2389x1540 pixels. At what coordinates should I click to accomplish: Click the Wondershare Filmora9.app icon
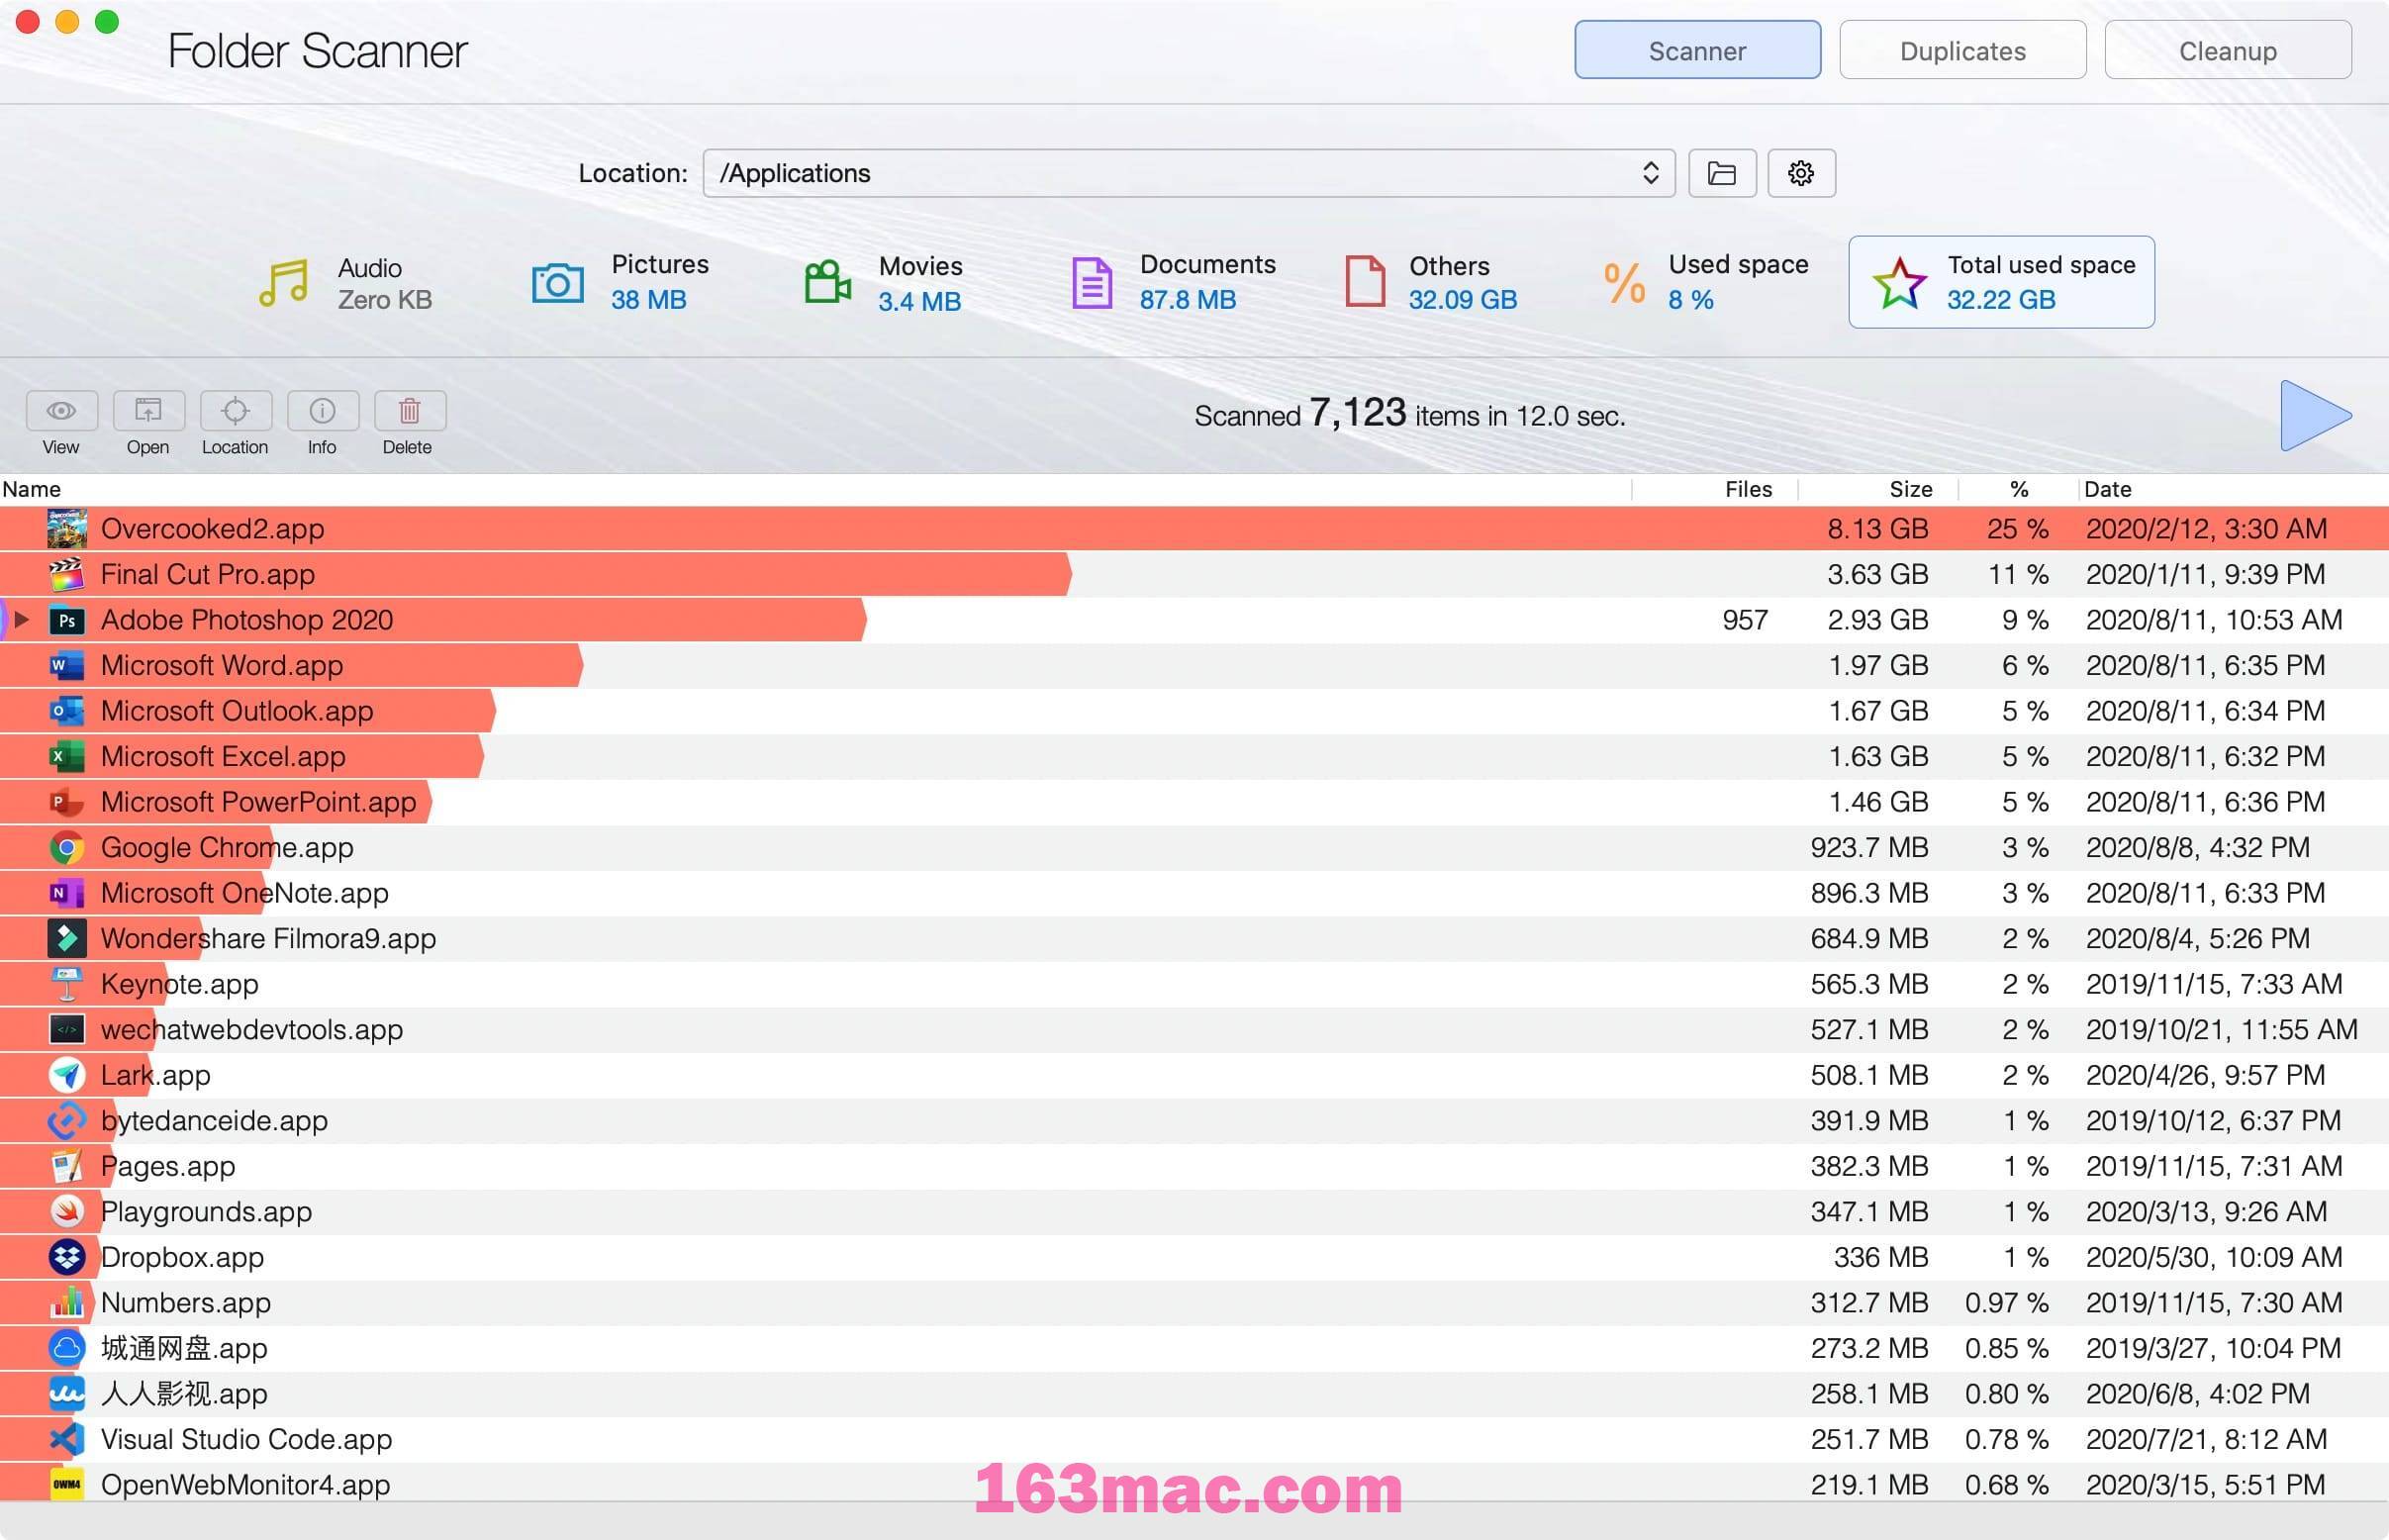pos(66,938)
